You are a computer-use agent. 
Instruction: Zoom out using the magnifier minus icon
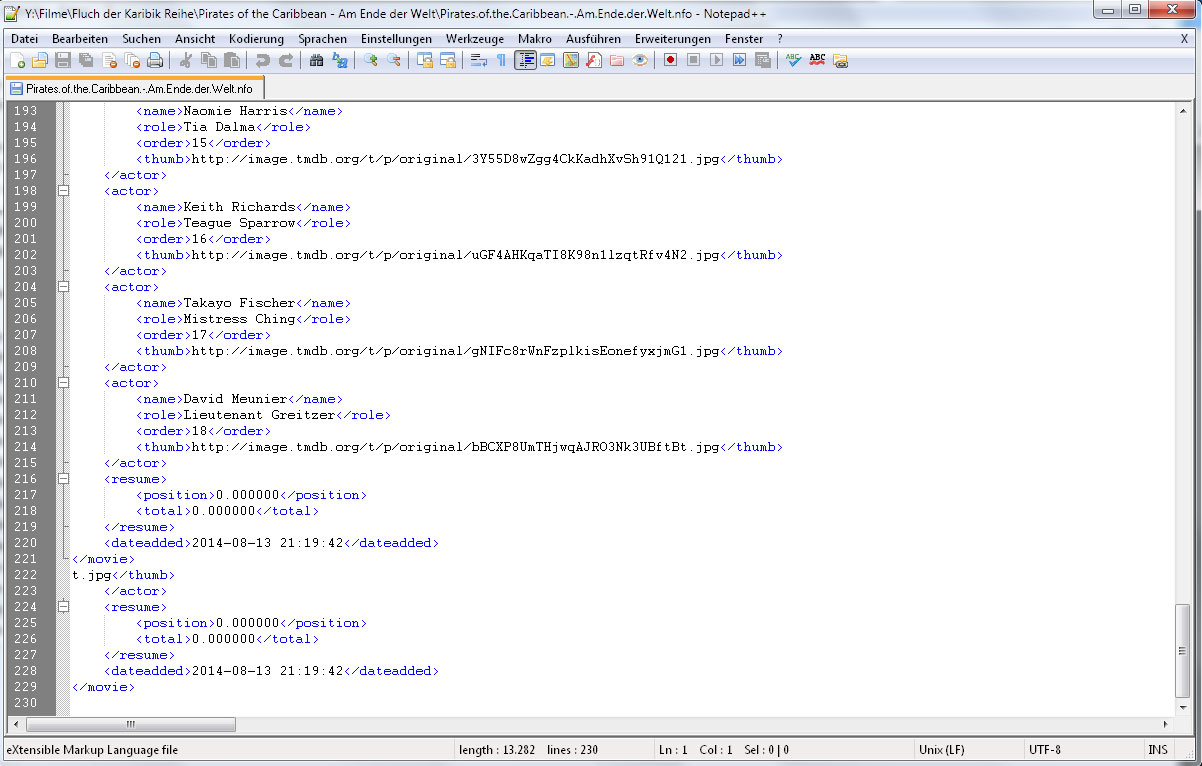click(393, 61)
